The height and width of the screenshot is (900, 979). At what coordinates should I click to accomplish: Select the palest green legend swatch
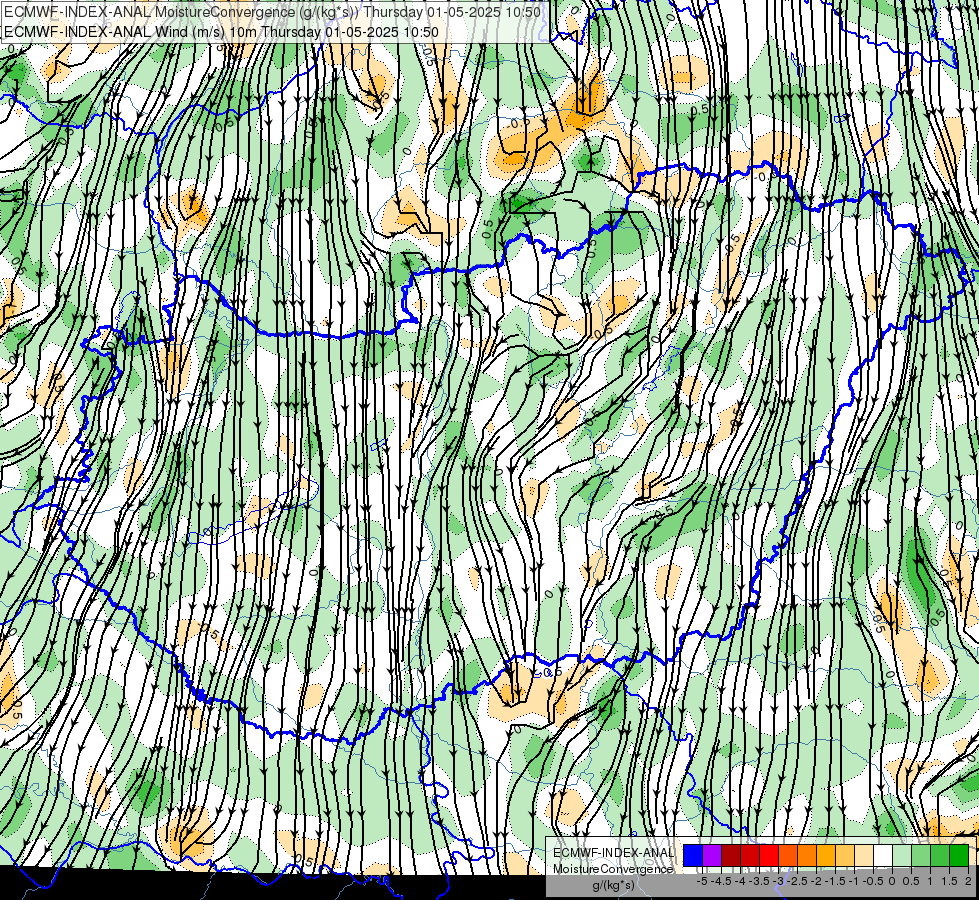click(x=902, y=855)
